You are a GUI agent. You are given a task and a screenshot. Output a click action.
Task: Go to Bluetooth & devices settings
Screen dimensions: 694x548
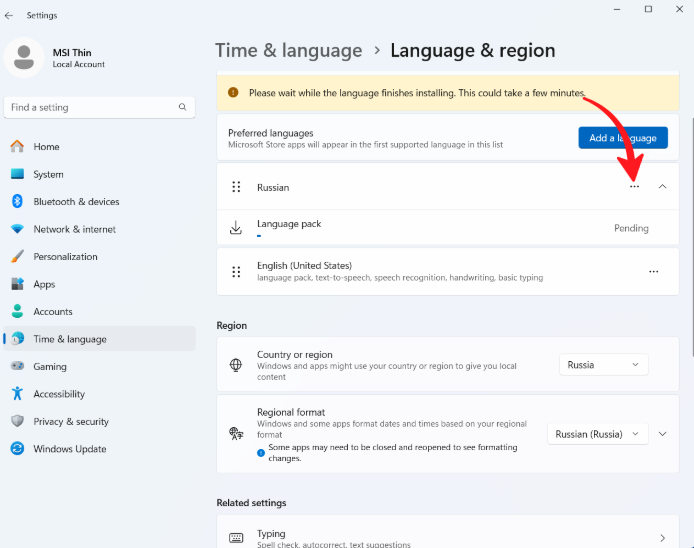[x=76, y=201]
